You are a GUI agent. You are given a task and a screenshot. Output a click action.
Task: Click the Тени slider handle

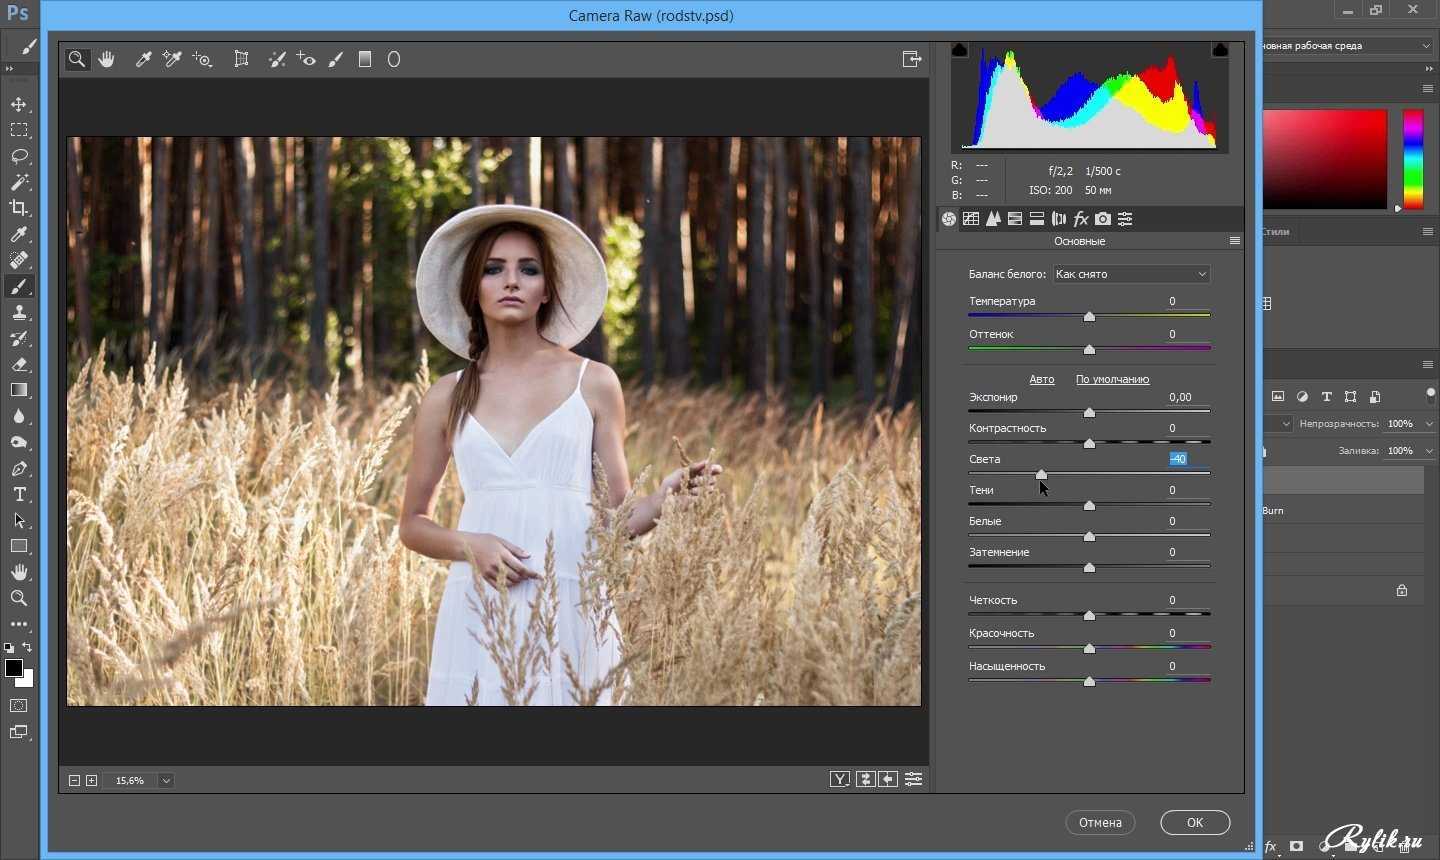point(1089,505)
